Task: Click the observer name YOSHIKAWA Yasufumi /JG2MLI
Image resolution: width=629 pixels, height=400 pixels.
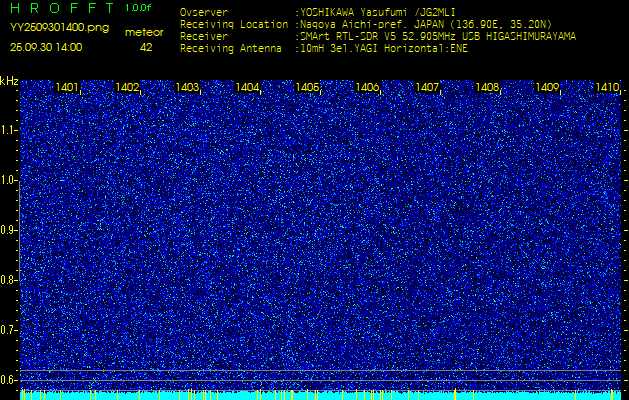Action: [377, 13]
